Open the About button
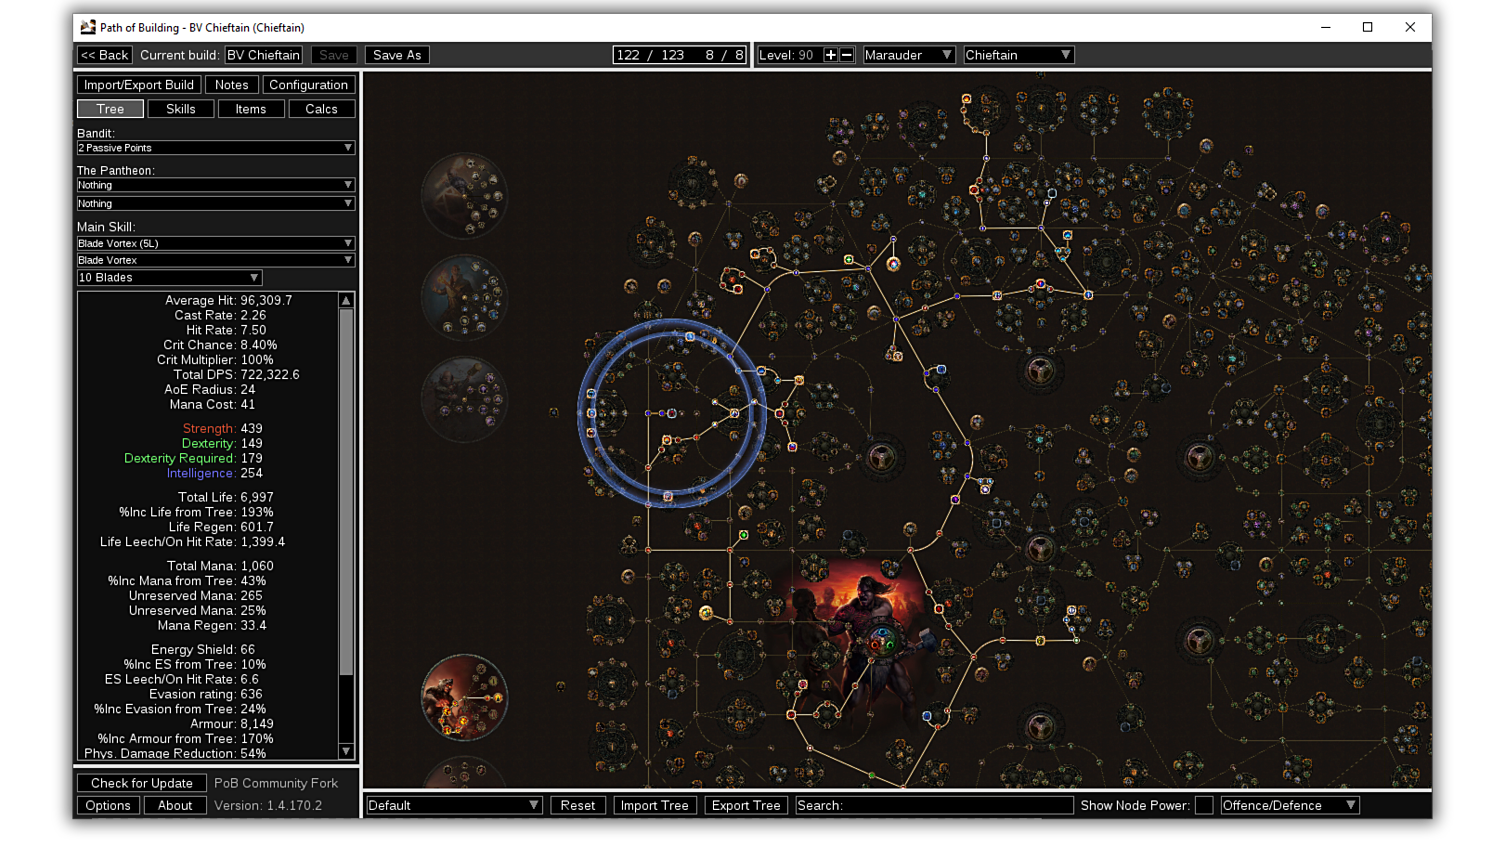 pyautogui.click(x=175, y=805)
